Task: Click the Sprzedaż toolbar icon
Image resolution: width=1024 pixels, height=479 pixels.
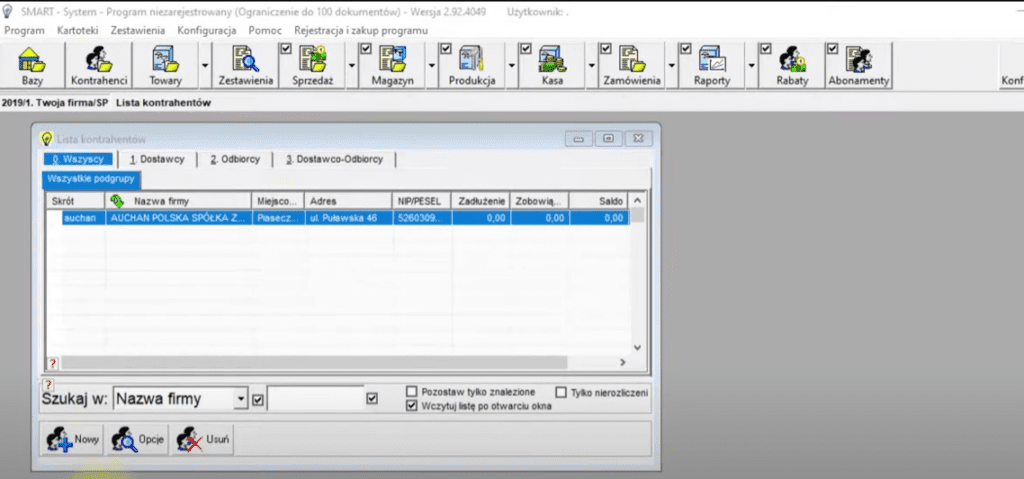Action: click(312, 66)
